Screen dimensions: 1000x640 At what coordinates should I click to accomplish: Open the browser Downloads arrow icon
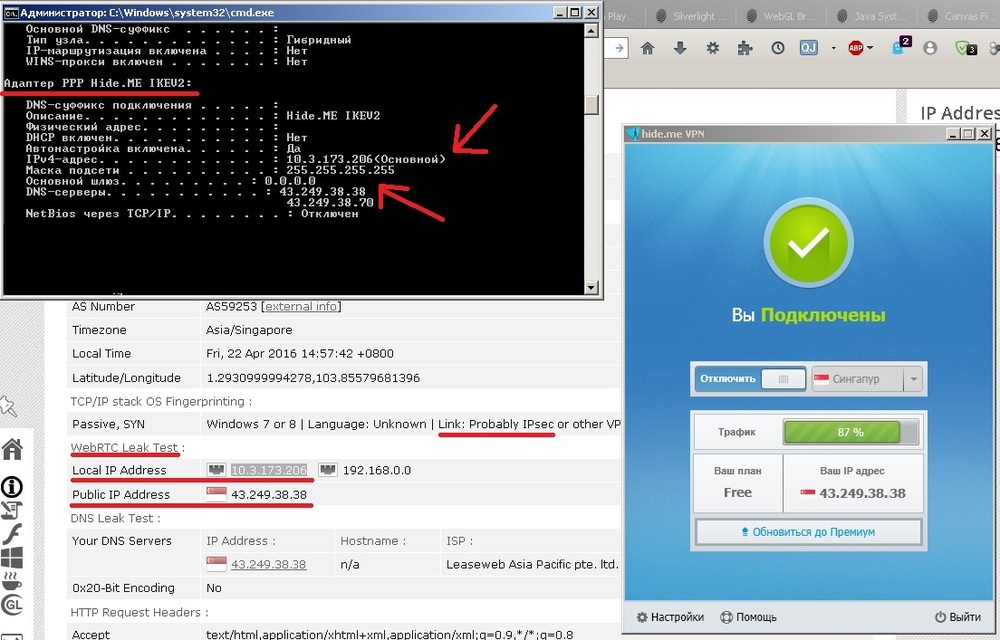point(680,48)
